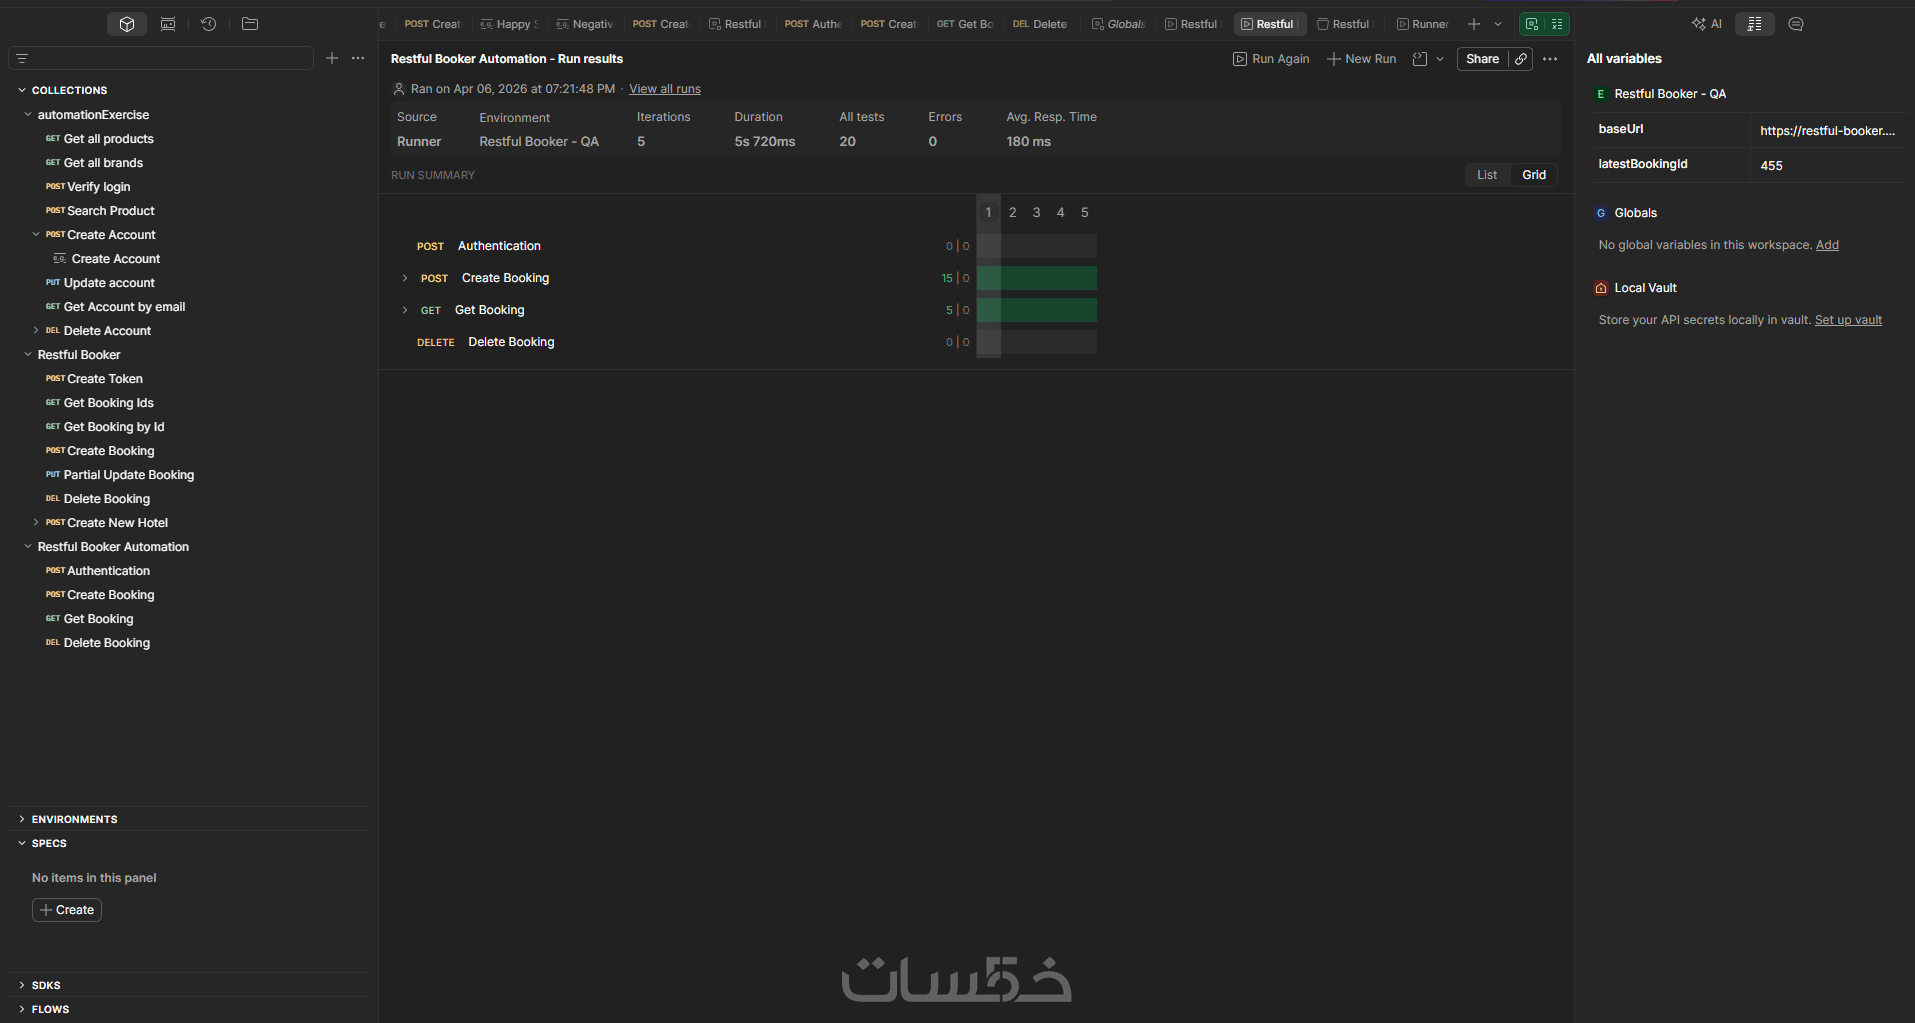Open the Create Token request
This screenshot has width=1915, height=1023.
pos(104,379)
